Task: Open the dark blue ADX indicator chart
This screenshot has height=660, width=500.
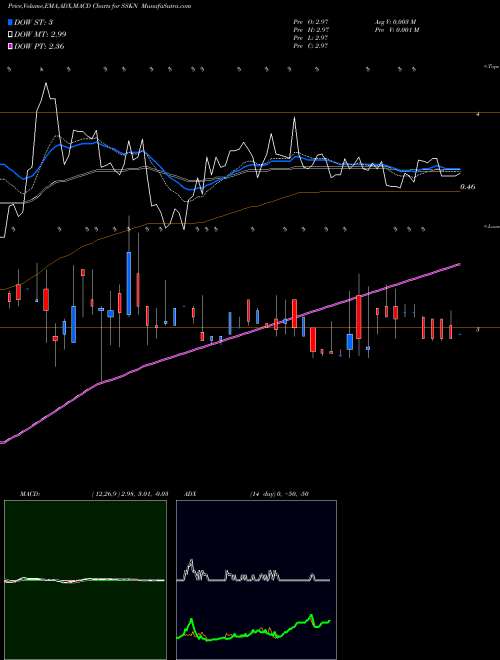Action: pyautogui.click(x=256, y=580)
